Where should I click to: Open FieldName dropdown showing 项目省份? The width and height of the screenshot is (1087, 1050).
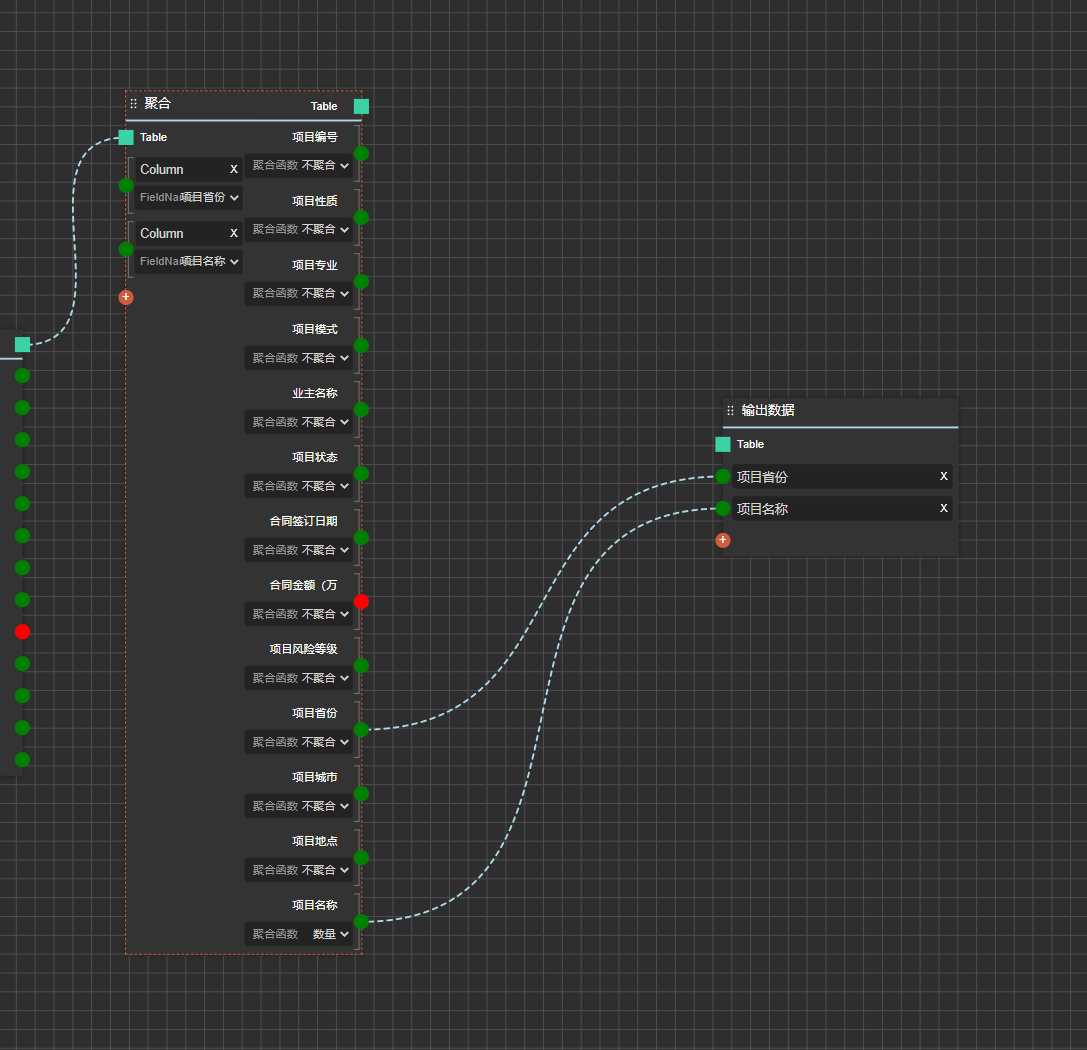click(x=189, y=198)
